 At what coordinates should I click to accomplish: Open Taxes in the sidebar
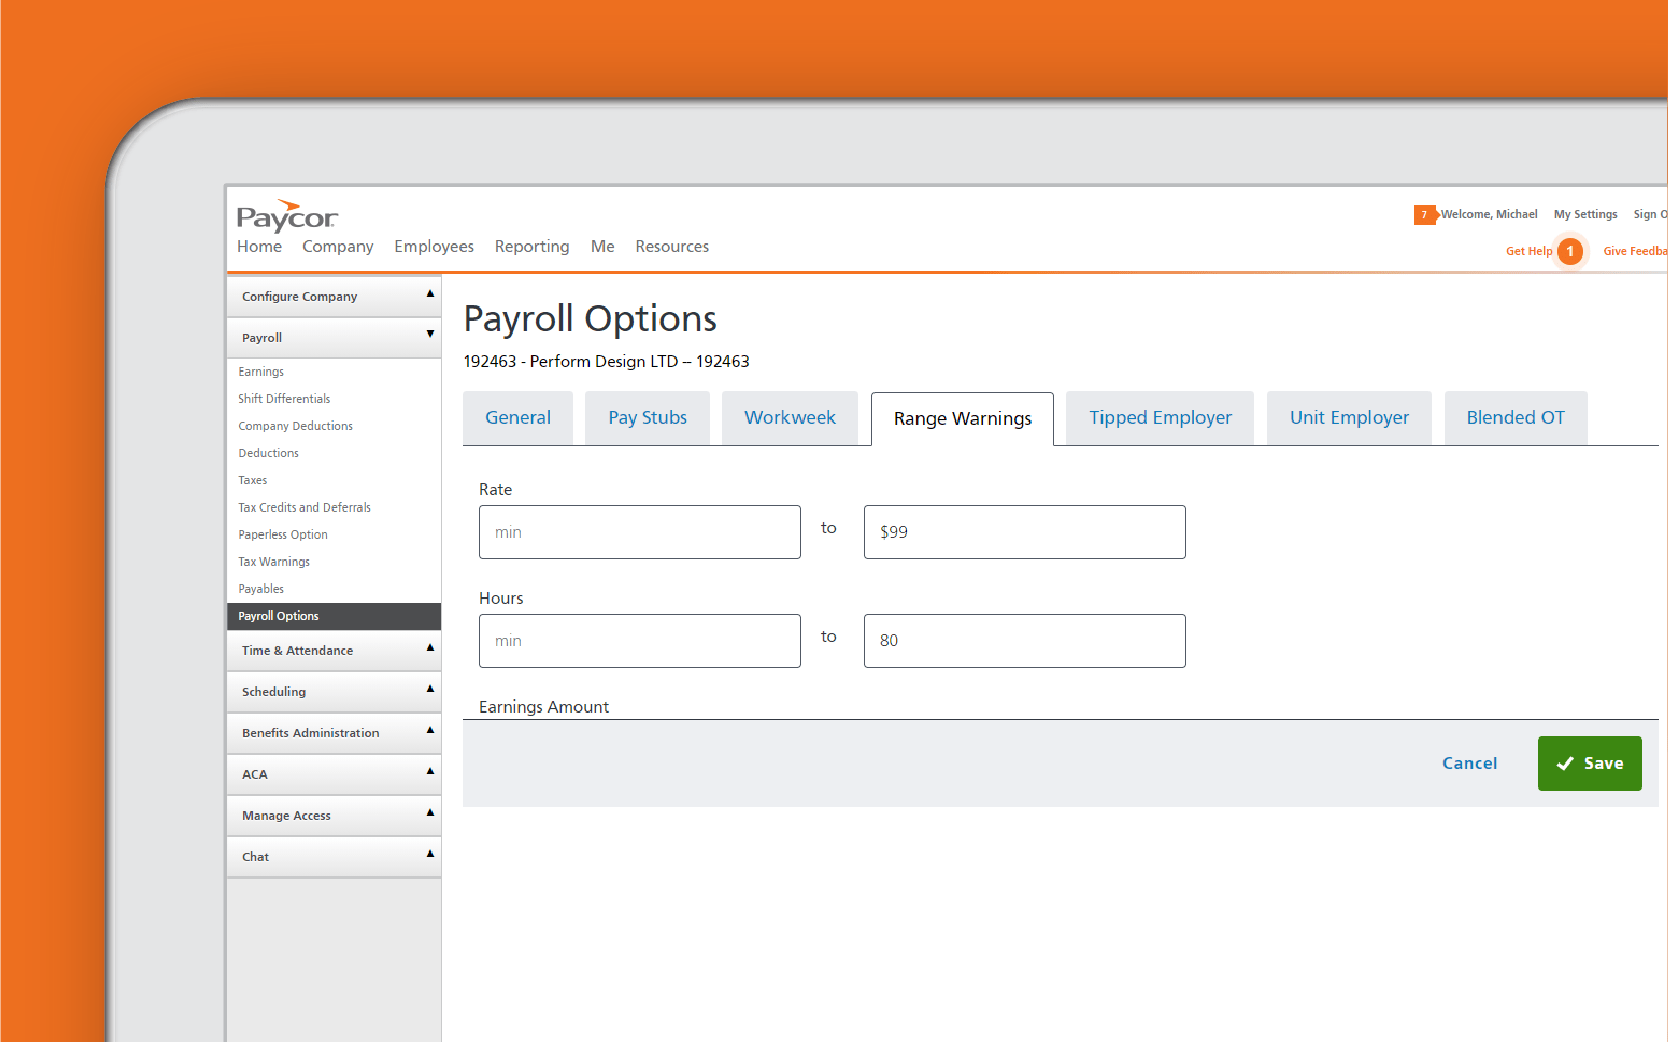click(252, 480)
